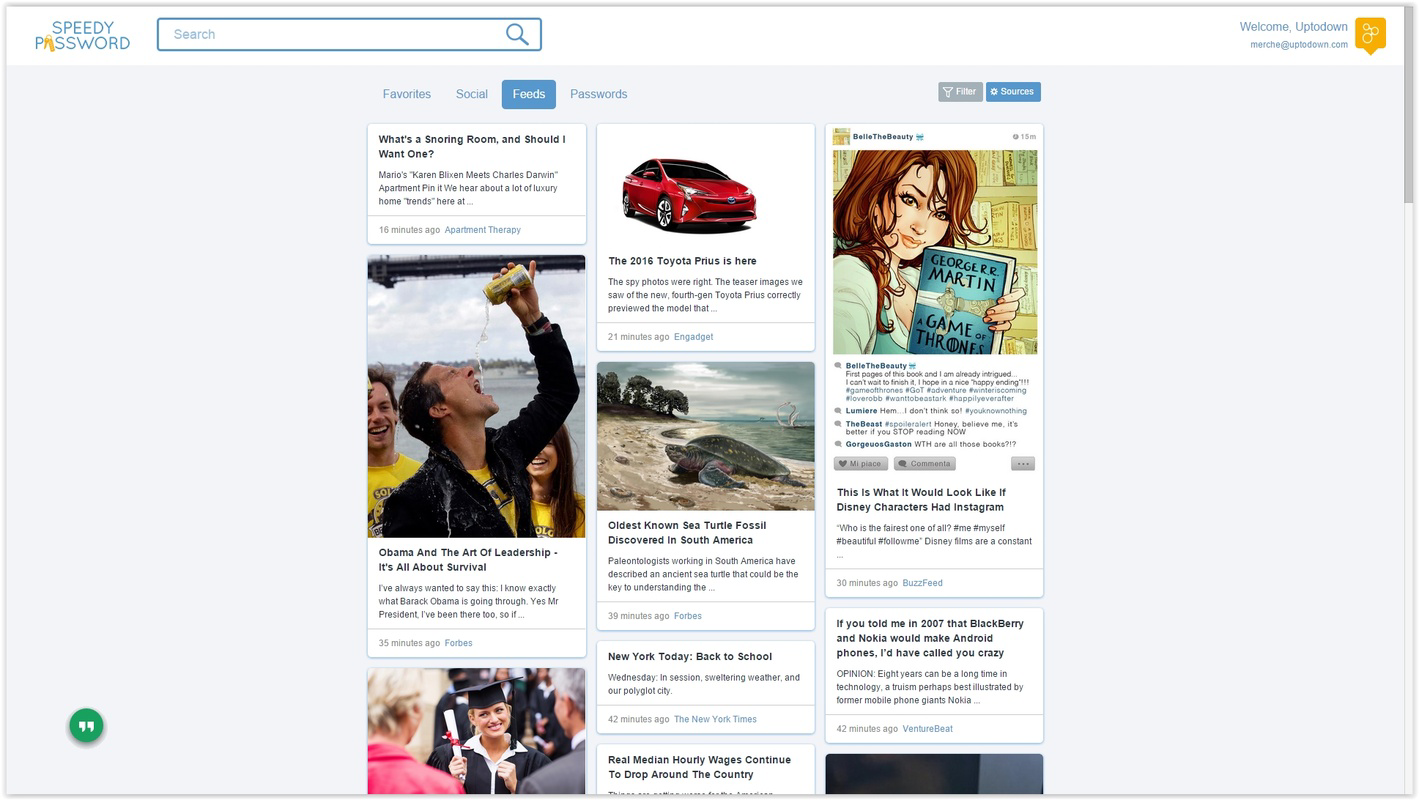
Task: Follow The New York Times source link
Action: click(x=715, y=719)
